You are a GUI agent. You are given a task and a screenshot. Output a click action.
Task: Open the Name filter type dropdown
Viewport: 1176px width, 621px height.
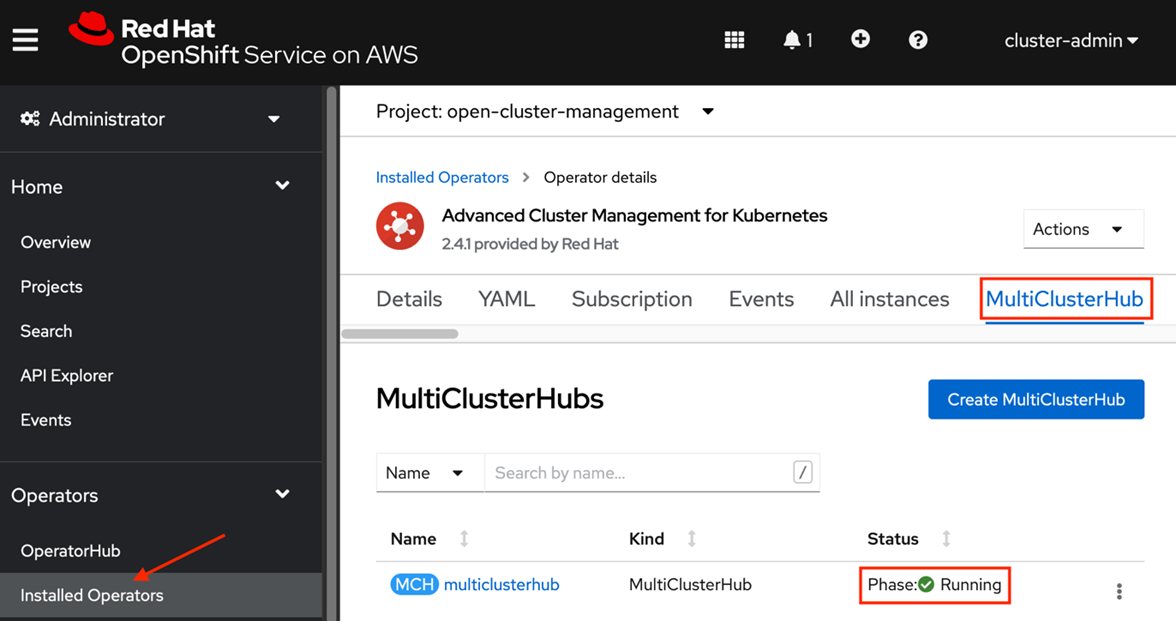(x=430, y=473)
